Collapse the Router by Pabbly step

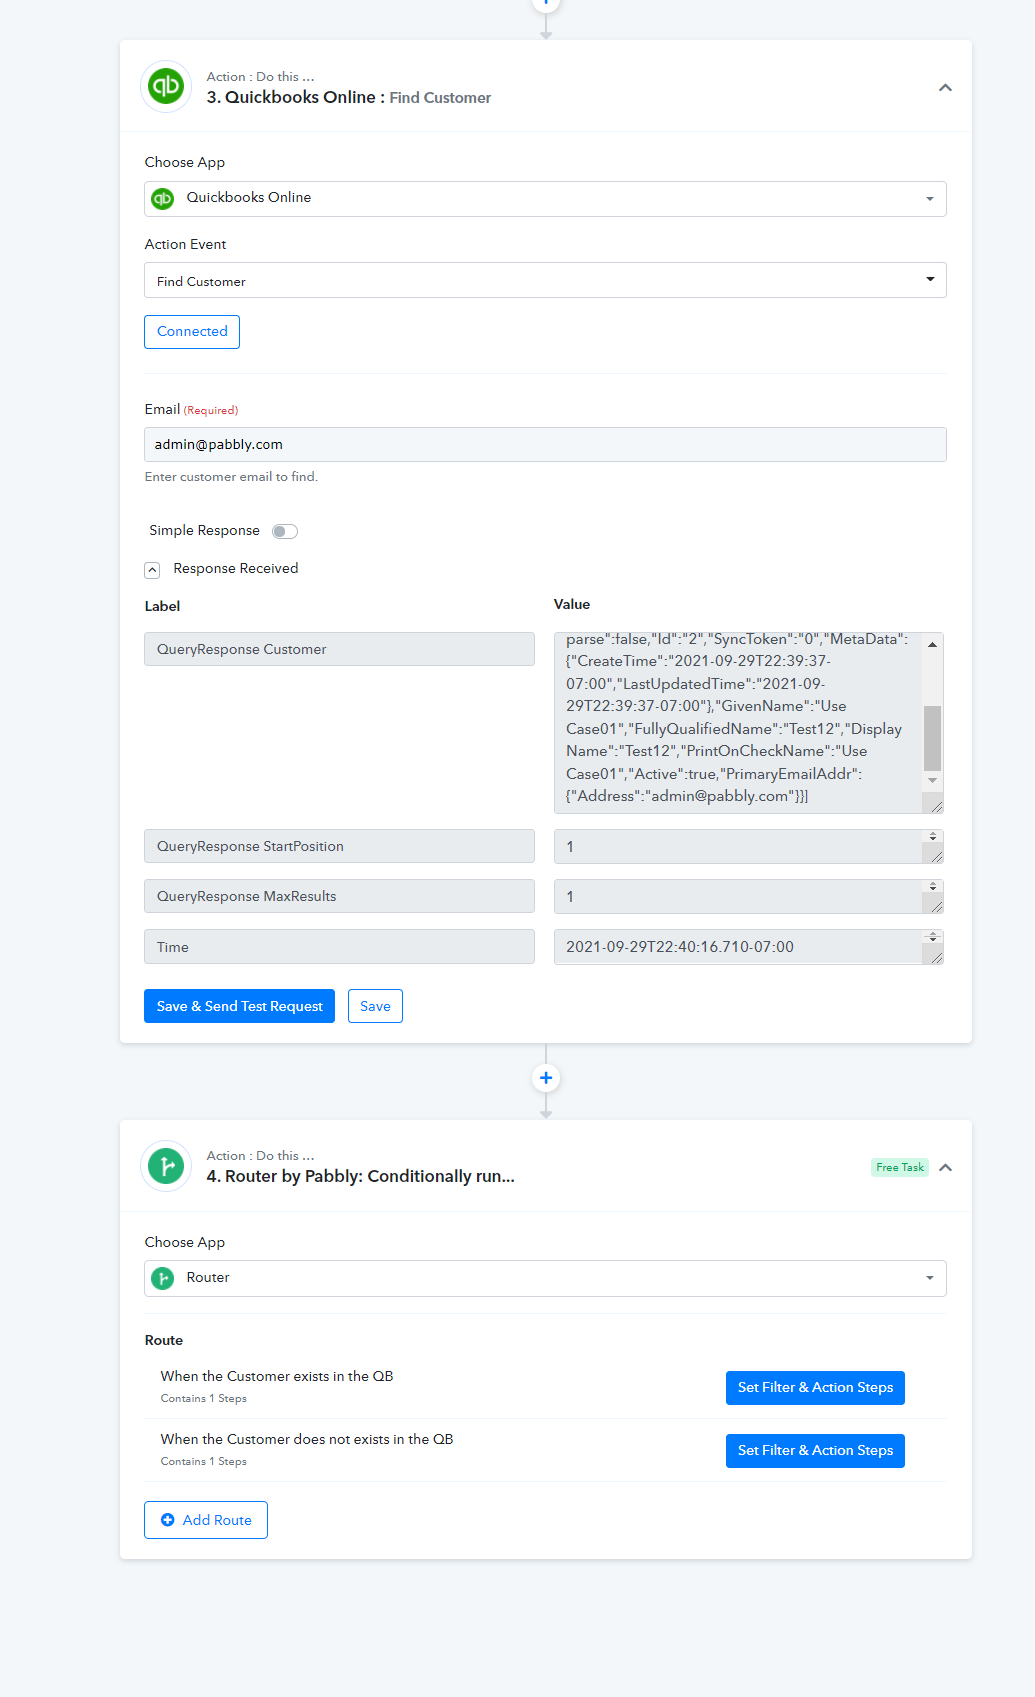945,1167
